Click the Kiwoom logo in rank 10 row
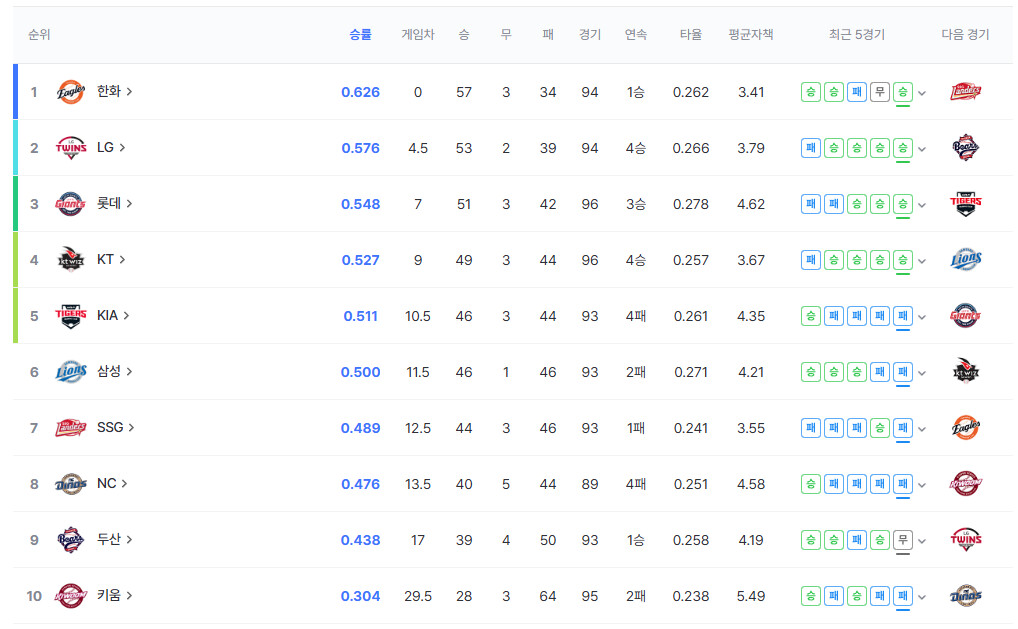 click(x=71, y=596)
